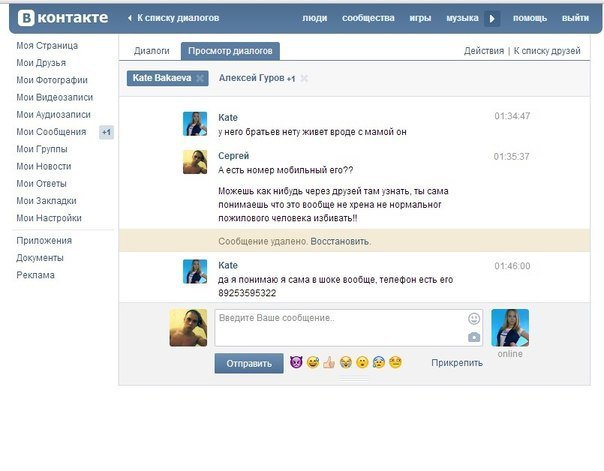
Task: Open Мои Друзья in sidebar
Action: point(41,63)
